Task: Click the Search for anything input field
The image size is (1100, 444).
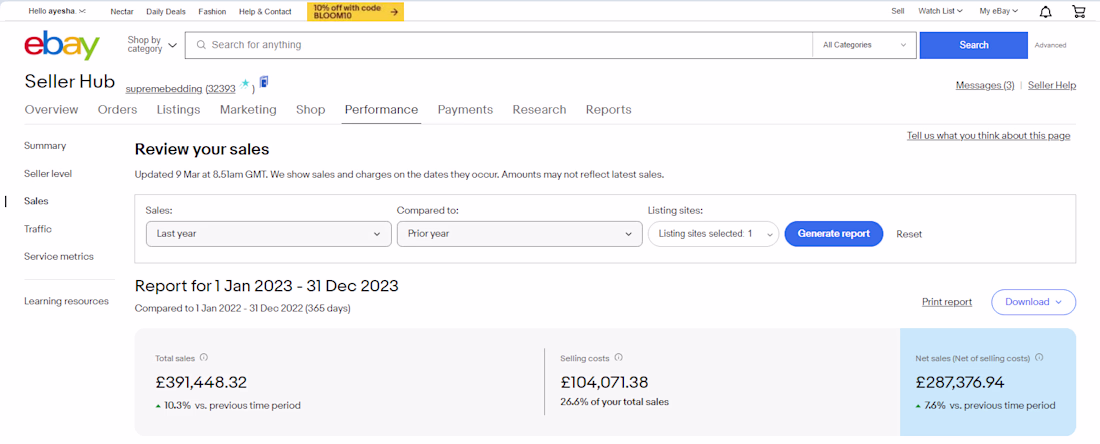Action: pos(499,45)
